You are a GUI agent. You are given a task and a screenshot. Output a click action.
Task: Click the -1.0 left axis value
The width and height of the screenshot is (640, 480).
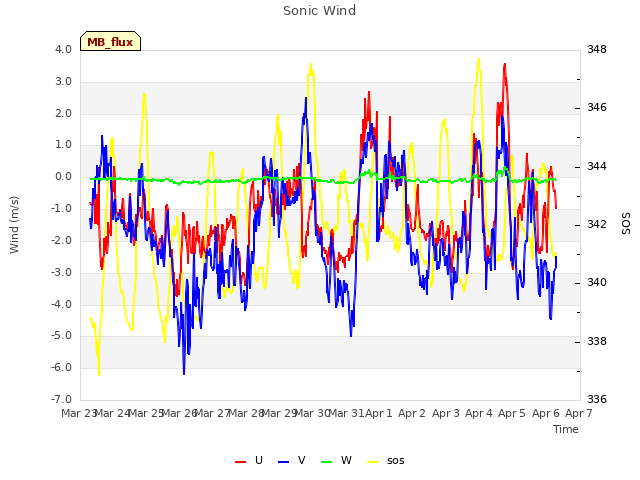(x=61, y=209)
